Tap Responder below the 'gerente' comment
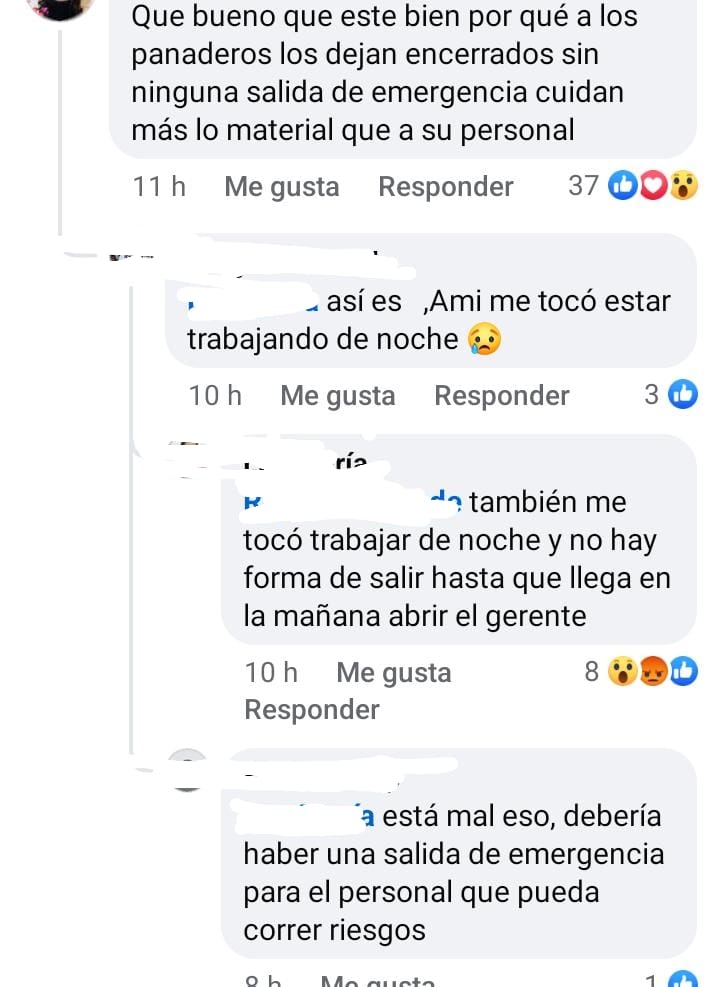720x987 pixels. click(312, 710)
